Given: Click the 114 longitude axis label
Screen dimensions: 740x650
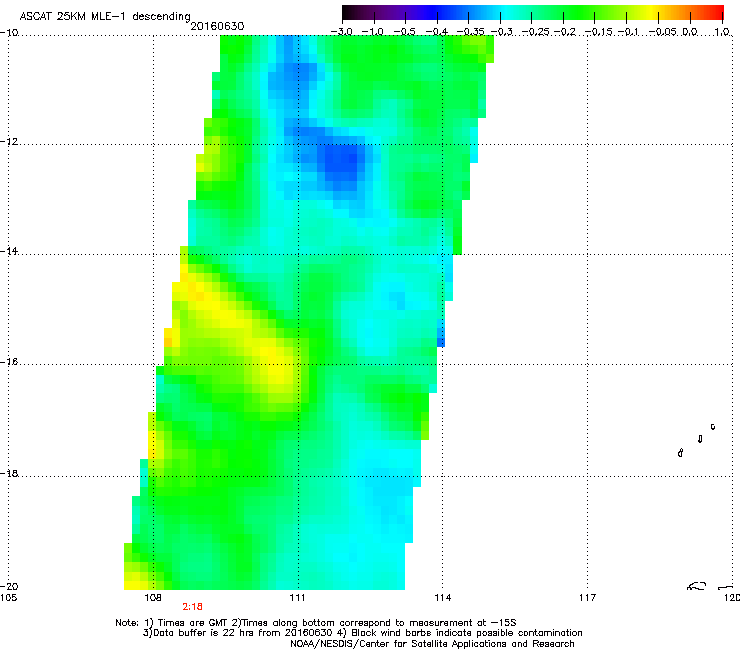Looking at the screenshot, I should pyautogui.click(x=443, y=598).
